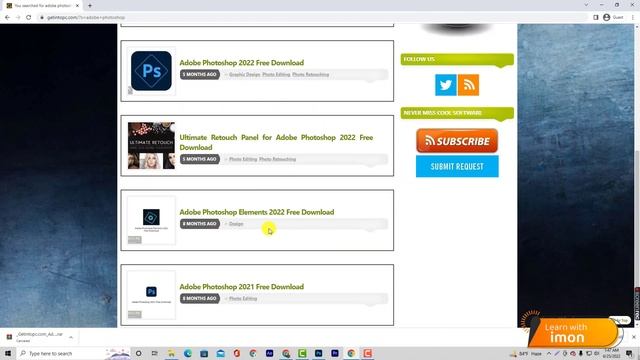The width and height of the screenshot is (640, 360).
Task: Open the green Camtasia icon on taskbar
Action: (x=302, y=353)
